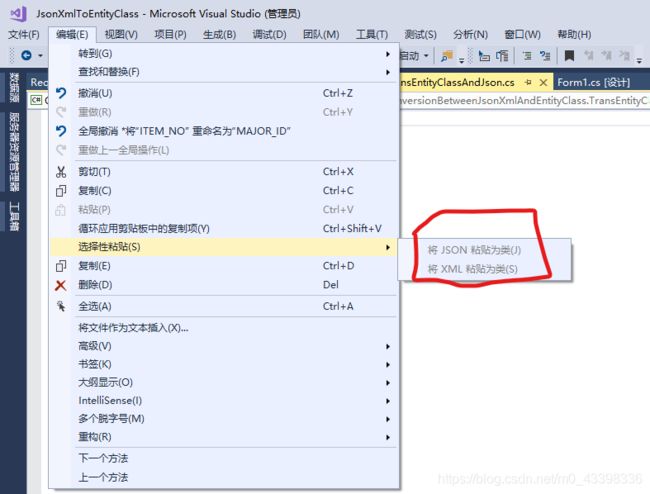This screenshot has height=494, width=650.
Task: Click the copy icon beside 复制(C)
Action: pos(61,191)
